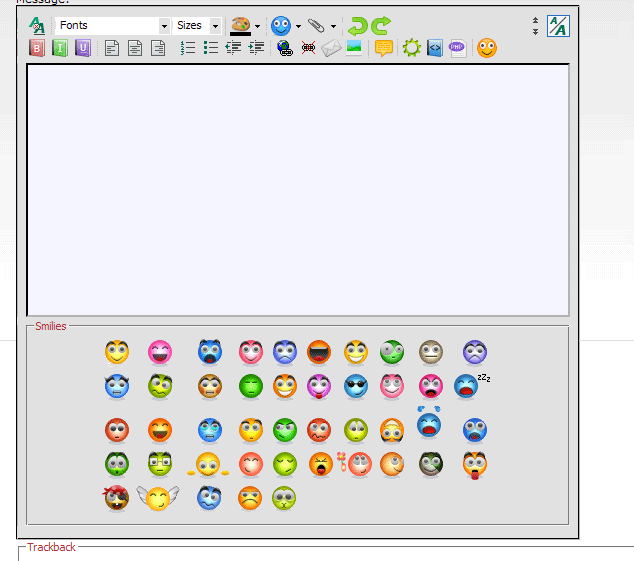Insert the winged angel smilie
The image size is (634, 561).
point(158,498)
